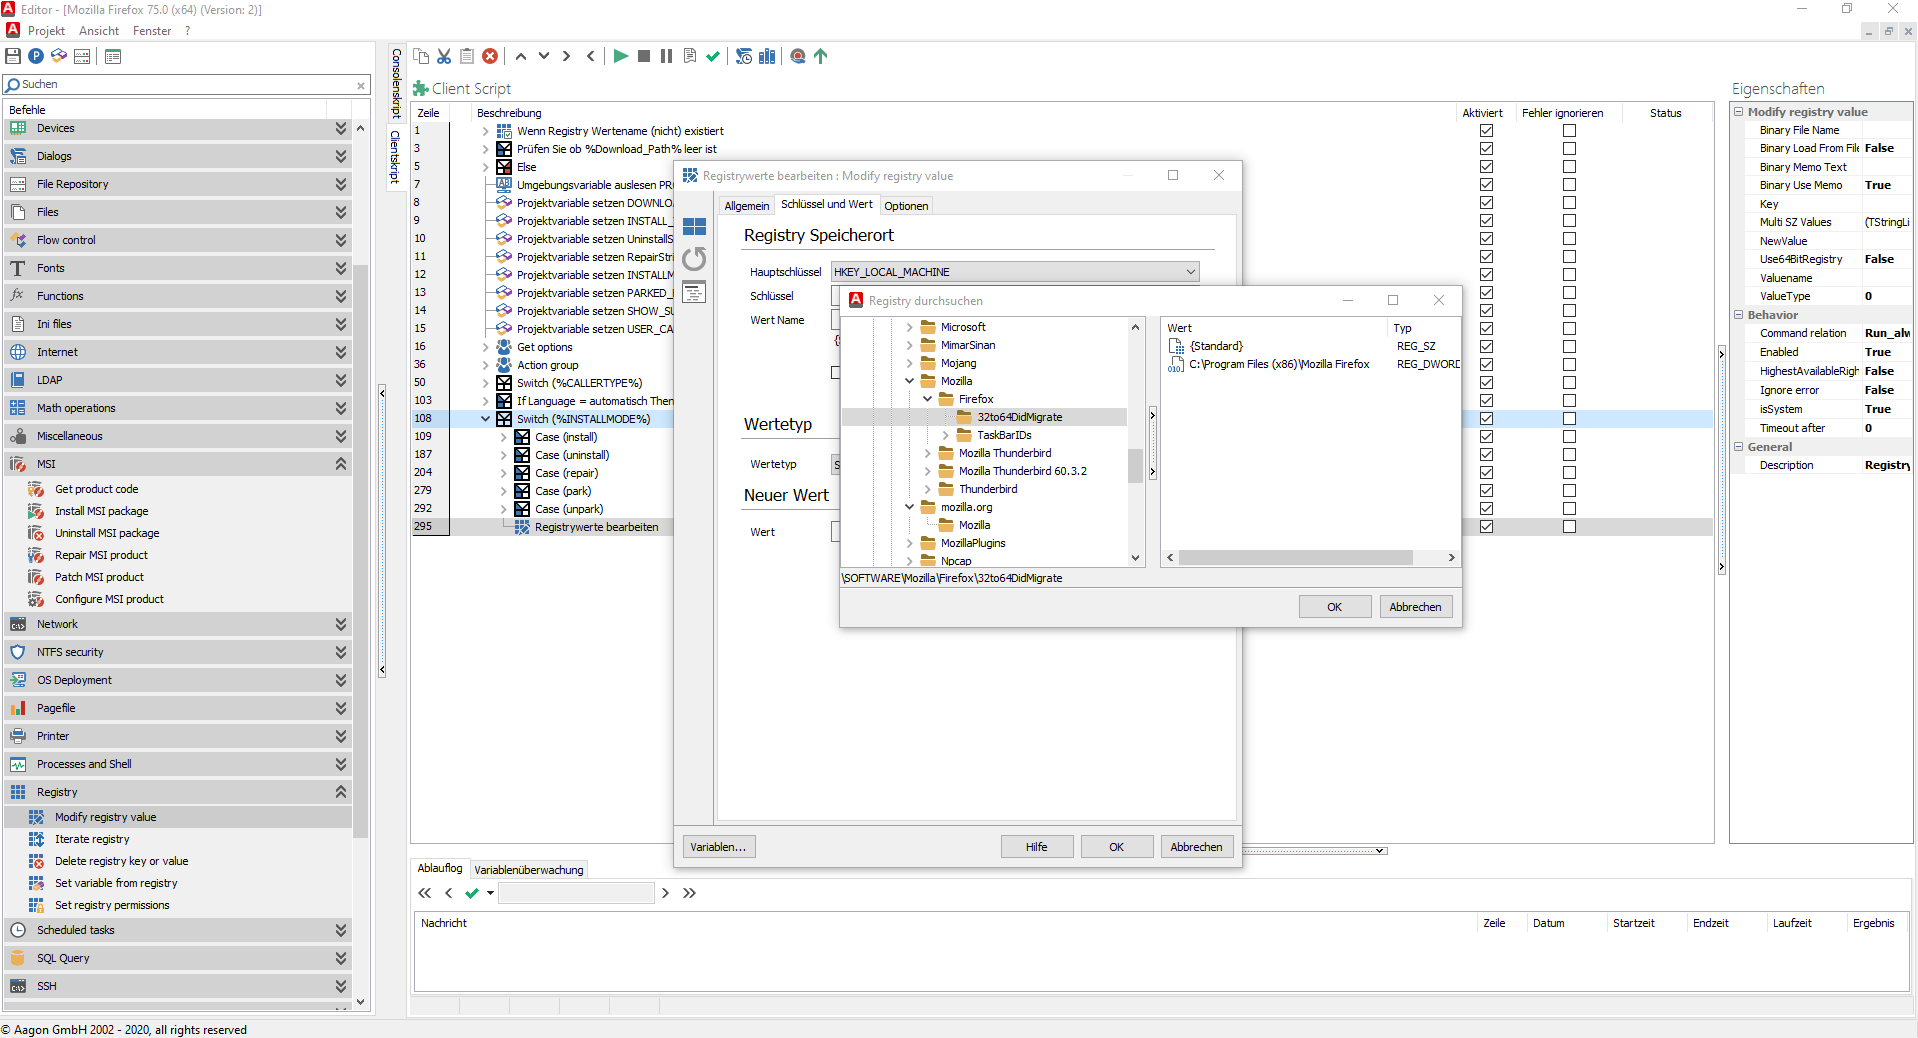Screen dimensions: 1918x1038
Task: Toggle Fehler ignorieren for Registrywerte bearbeiten row
Action: (1569, 527)
